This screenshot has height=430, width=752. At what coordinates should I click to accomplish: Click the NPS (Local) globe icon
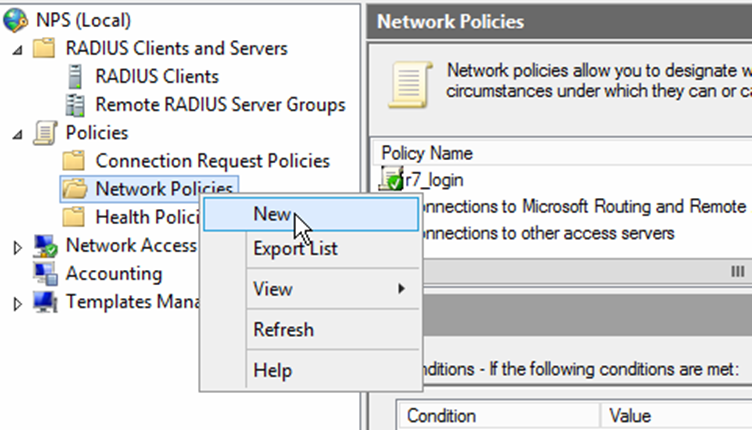tap(16, 19)
